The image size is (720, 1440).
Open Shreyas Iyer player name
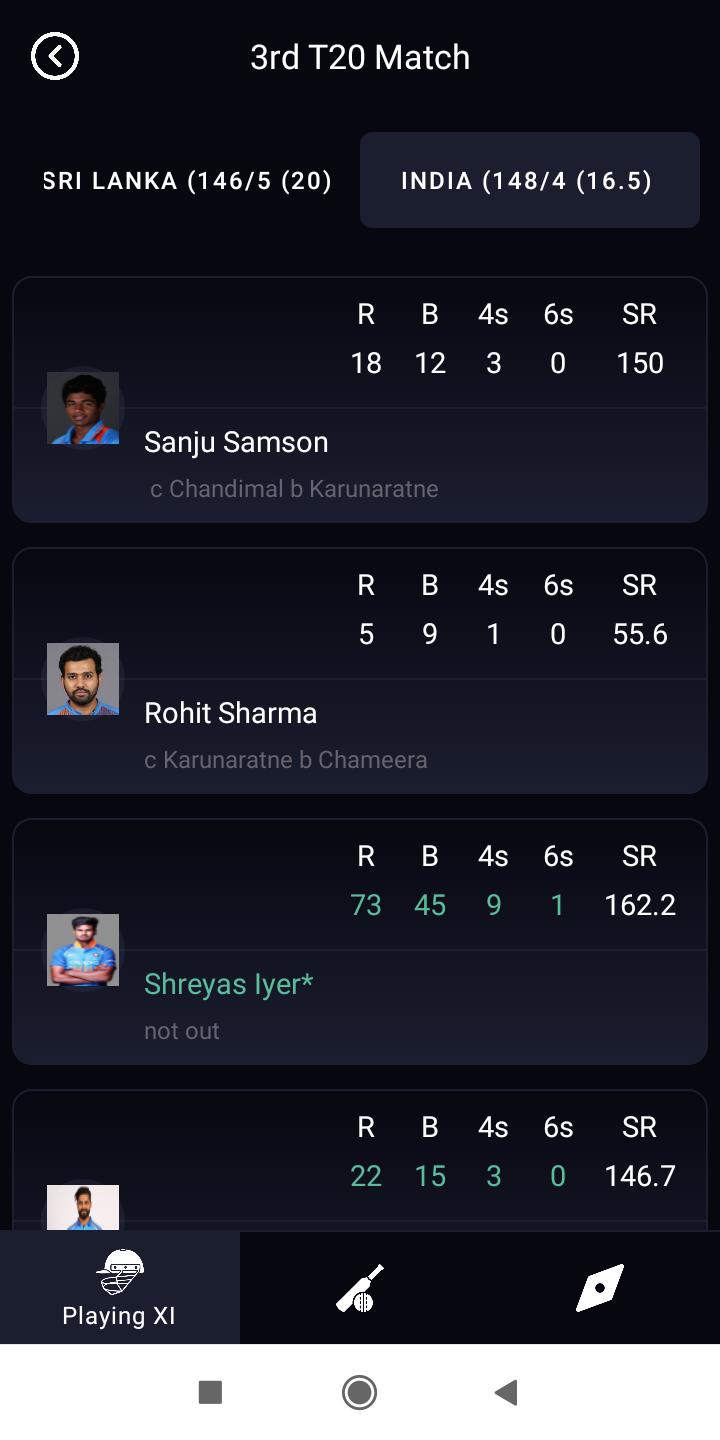pyautogui.click(x=228, y=984)
